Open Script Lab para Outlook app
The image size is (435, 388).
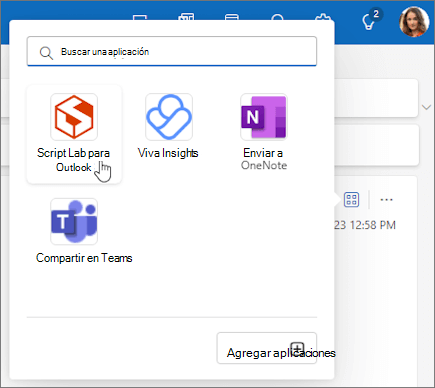tap(74, 134)
